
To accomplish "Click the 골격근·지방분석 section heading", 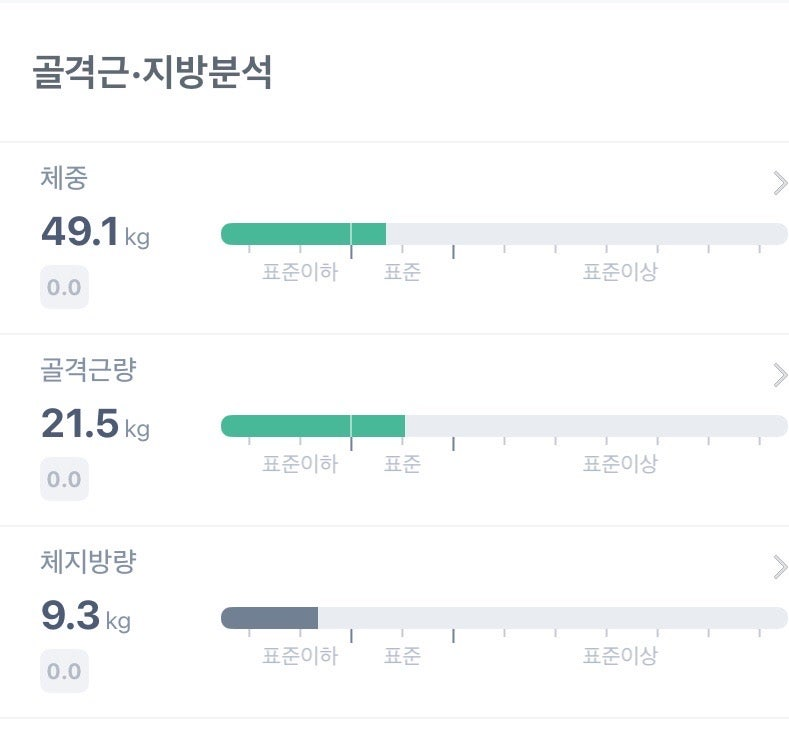I will (152, 74).
